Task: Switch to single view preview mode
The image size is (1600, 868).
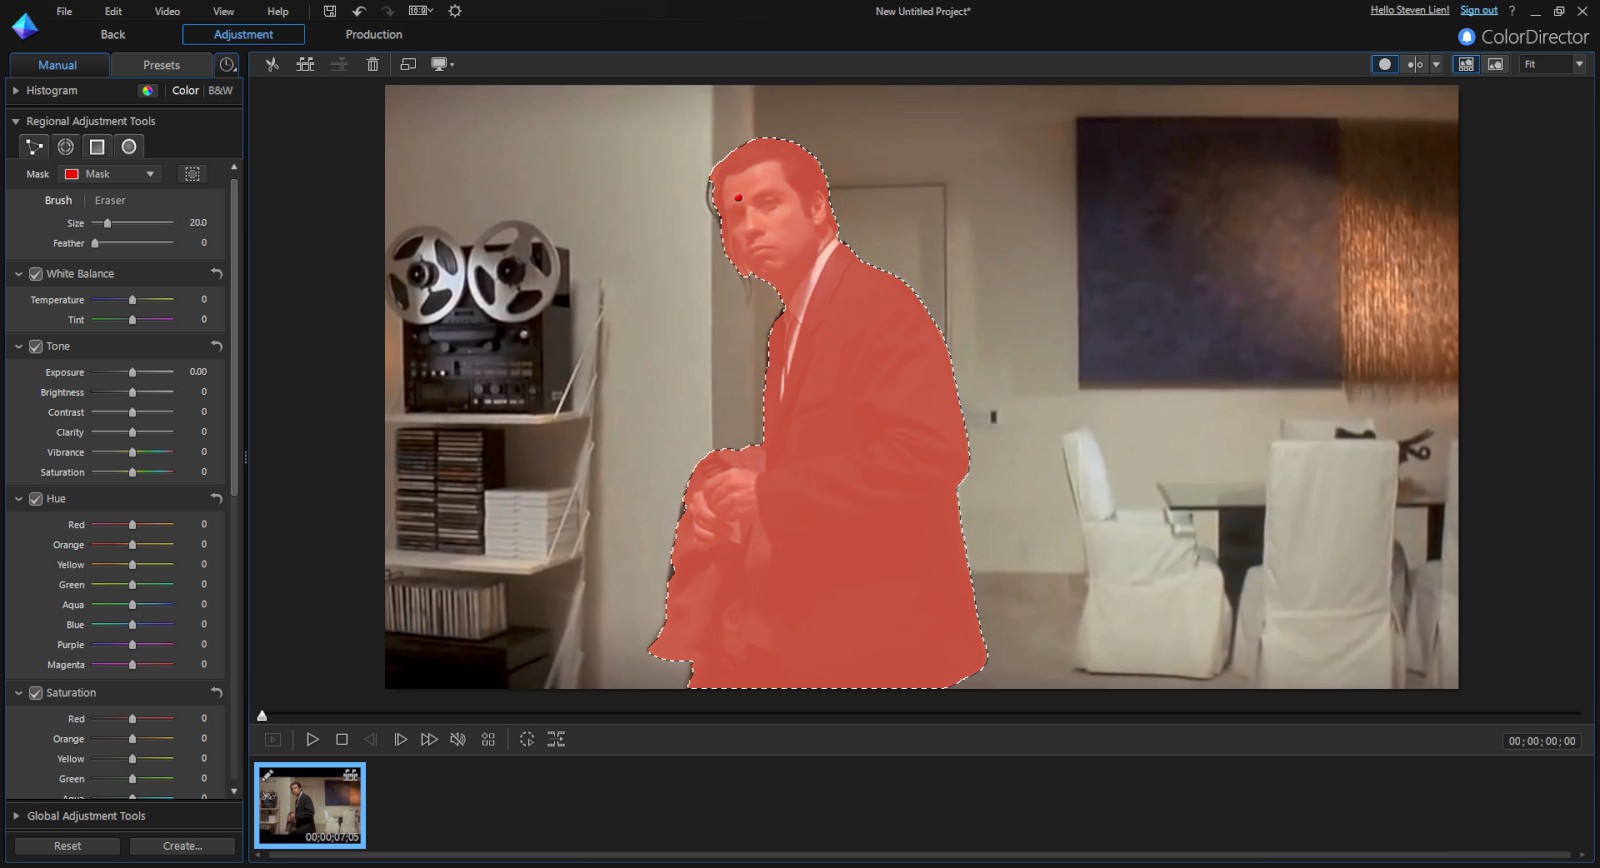Action: tap(1385, 64)
